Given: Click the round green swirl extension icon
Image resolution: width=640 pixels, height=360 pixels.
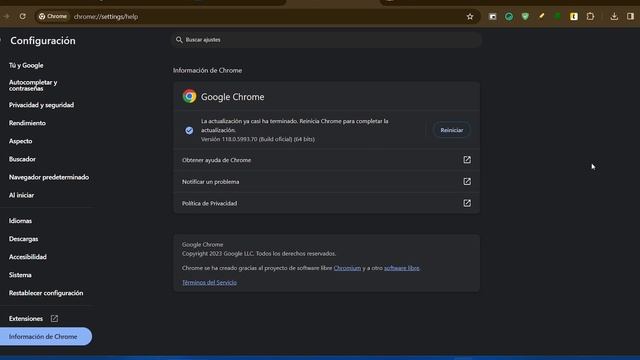Looking at the screenshot, I should click(509, 16).
